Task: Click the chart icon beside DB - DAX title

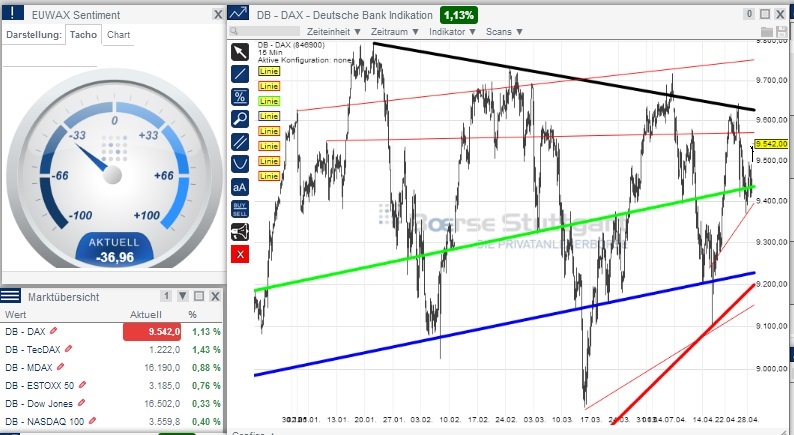Action: coord(239,13)
